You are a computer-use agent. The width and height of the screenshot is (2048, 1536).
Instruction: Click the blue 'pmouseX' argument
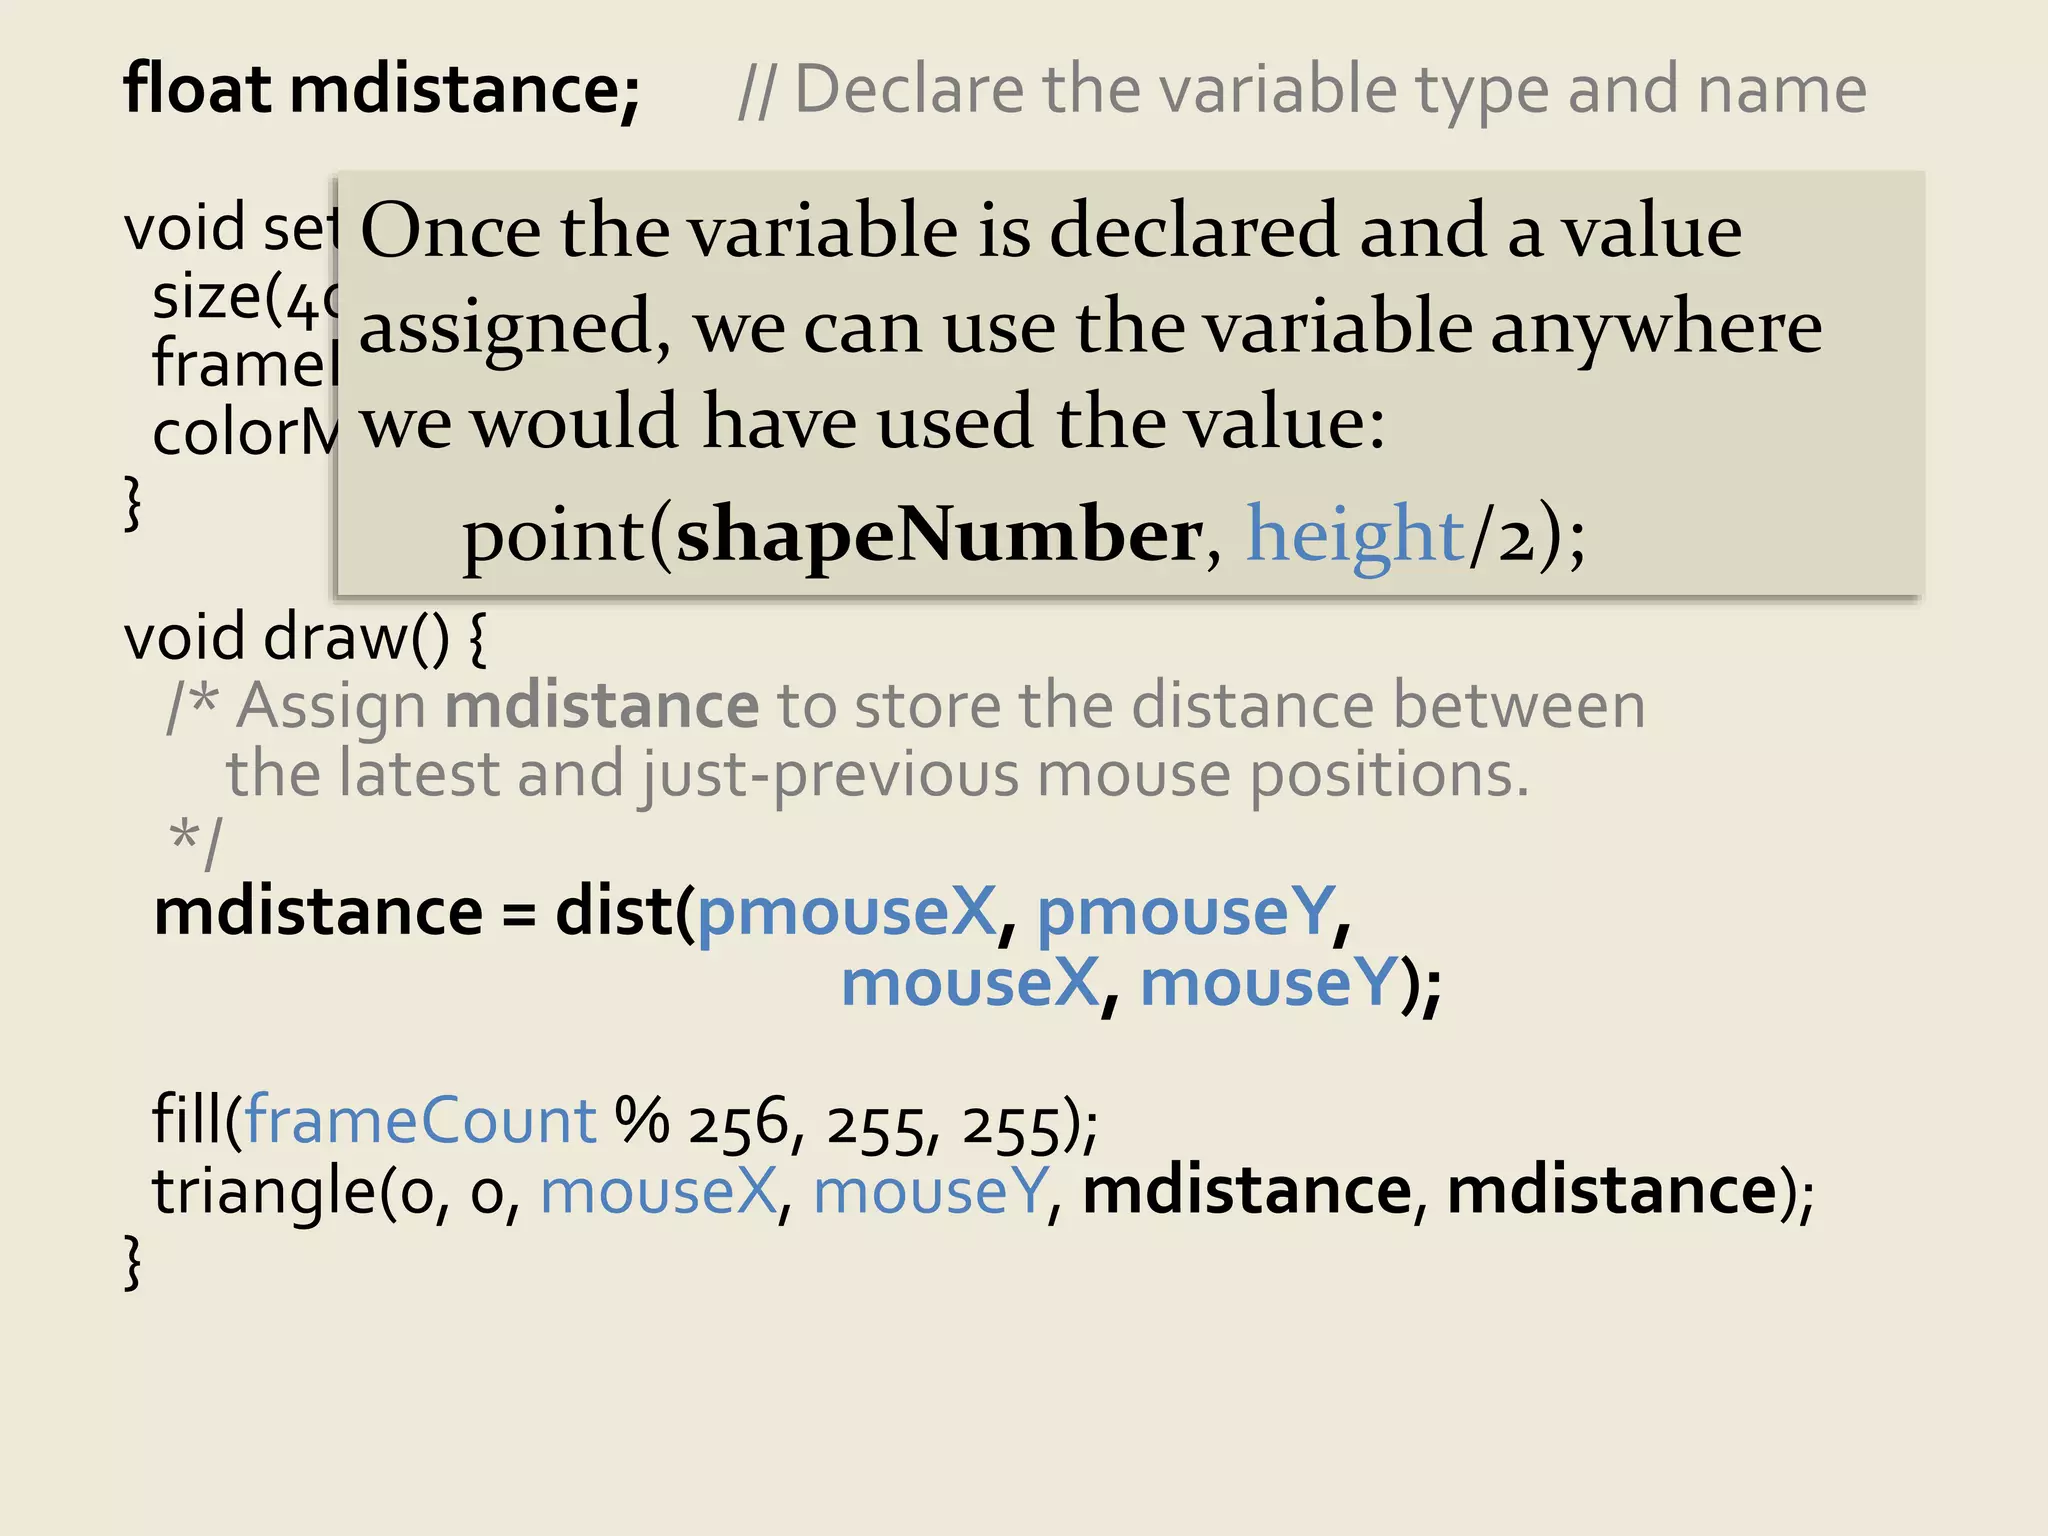846,913
